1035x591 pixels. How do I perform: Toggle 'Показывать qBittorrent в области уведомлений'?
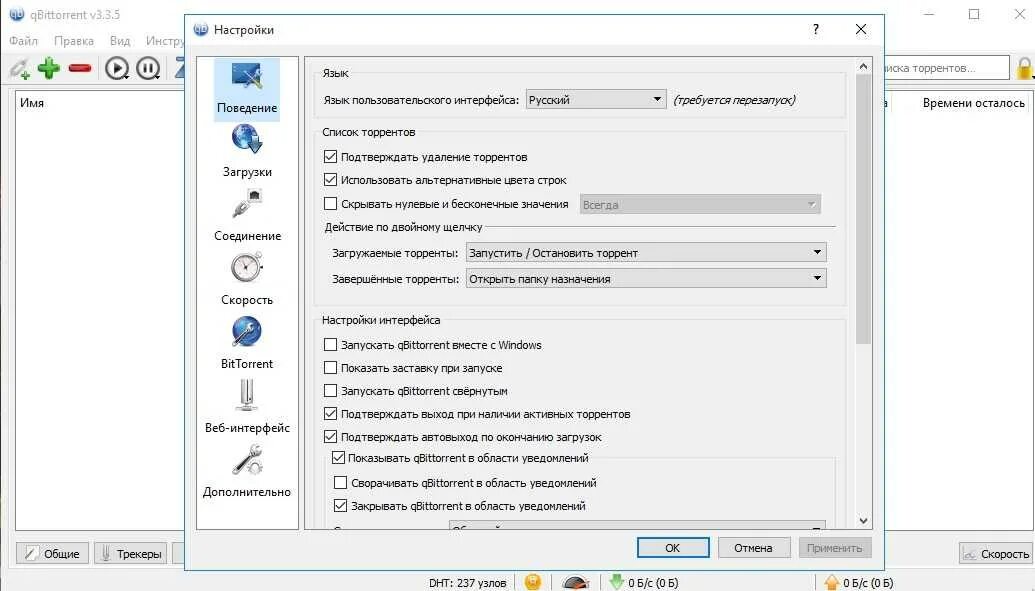coord(339,458)
